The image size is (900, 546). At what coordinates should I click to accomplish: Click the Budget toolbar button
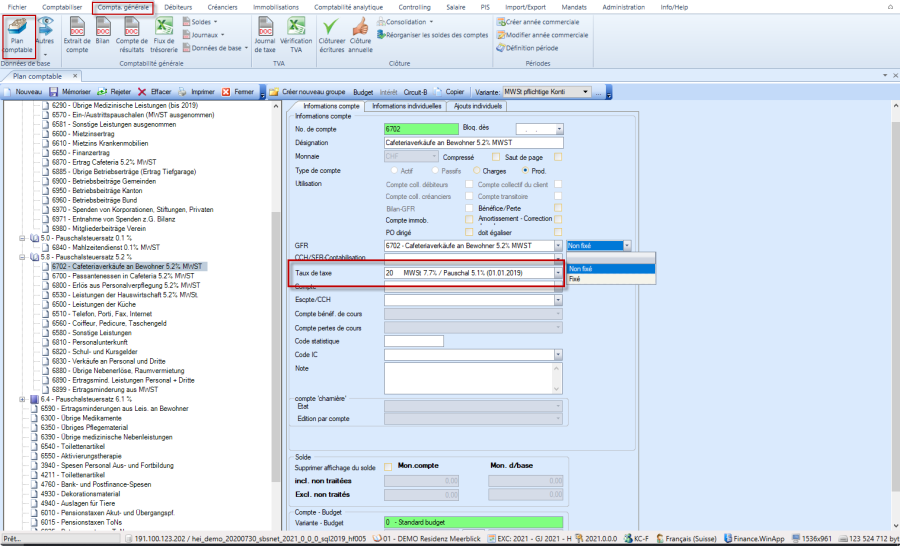pos(363,92)
